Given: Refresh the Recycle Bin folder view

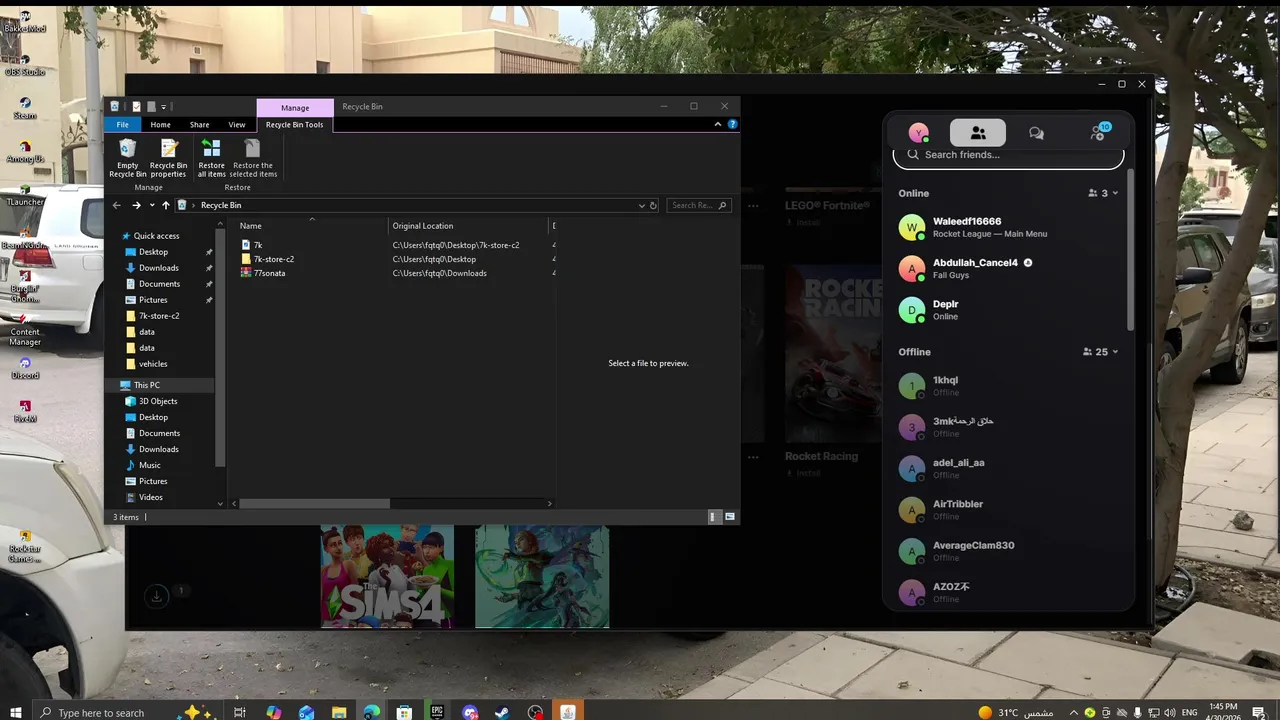Looking at the screenshot, I should tap(653, 205).
